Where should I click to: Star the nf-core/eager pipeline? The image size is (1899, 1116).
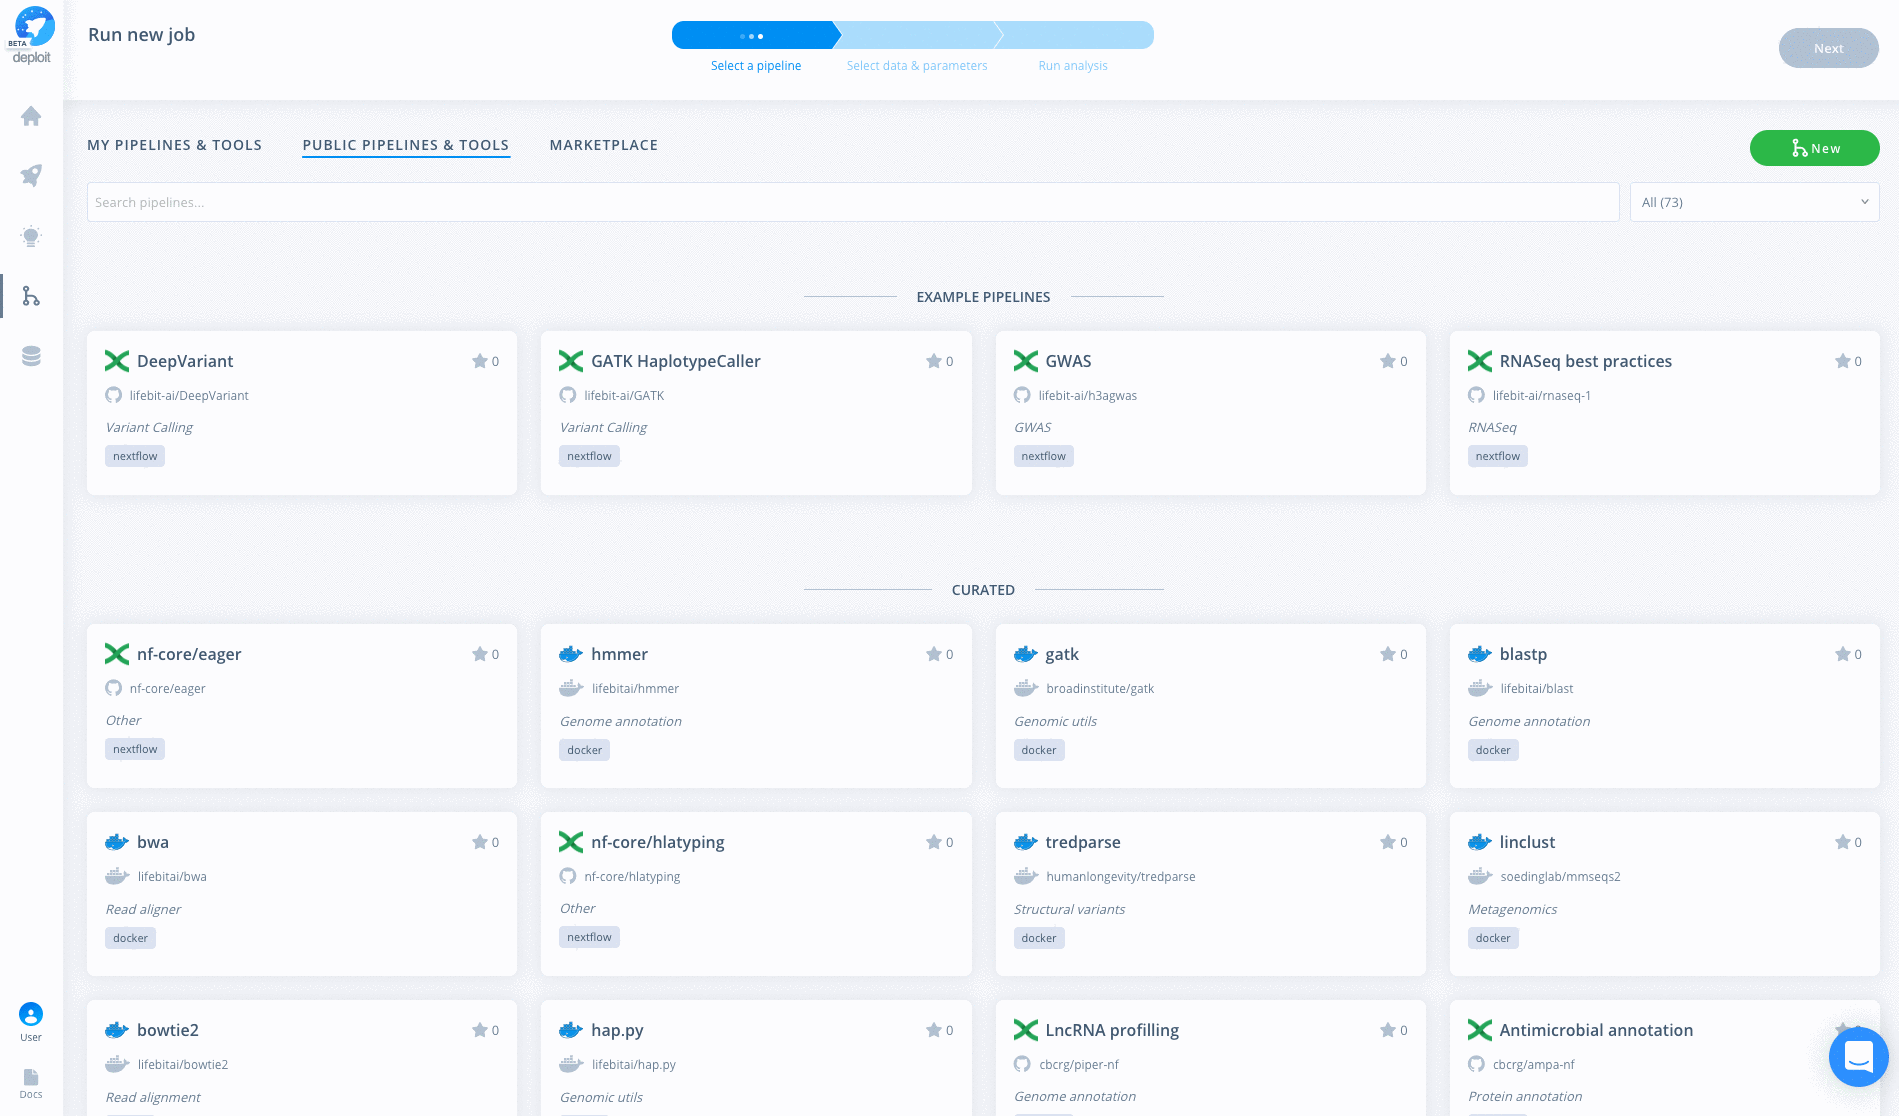tap(479, 654)
